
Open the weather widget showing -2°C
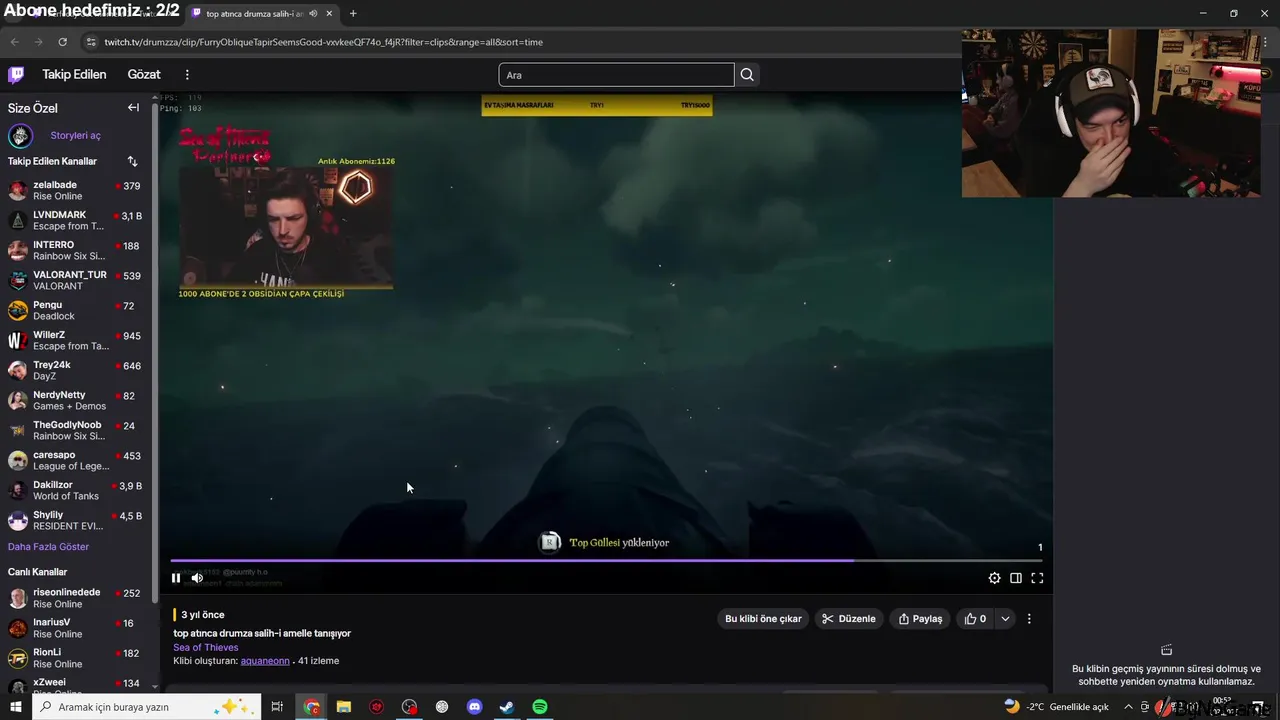click(x=1057, y=707)
